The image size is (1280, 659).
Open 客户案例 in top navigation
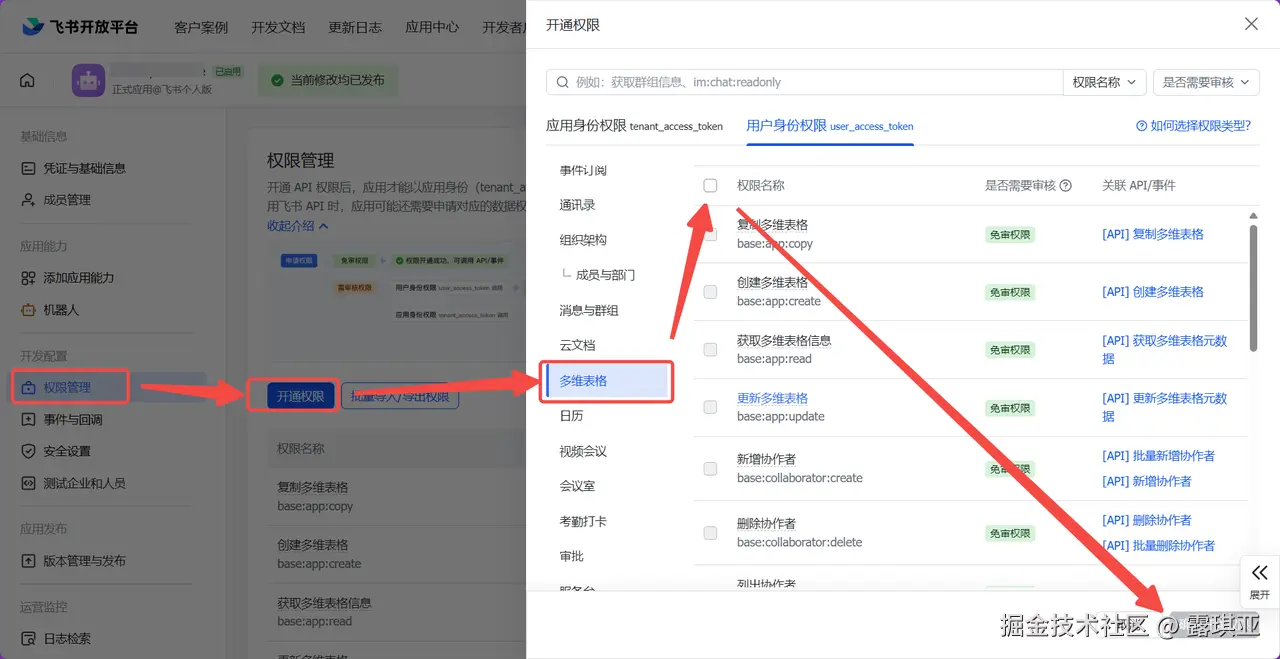[201, 27]
